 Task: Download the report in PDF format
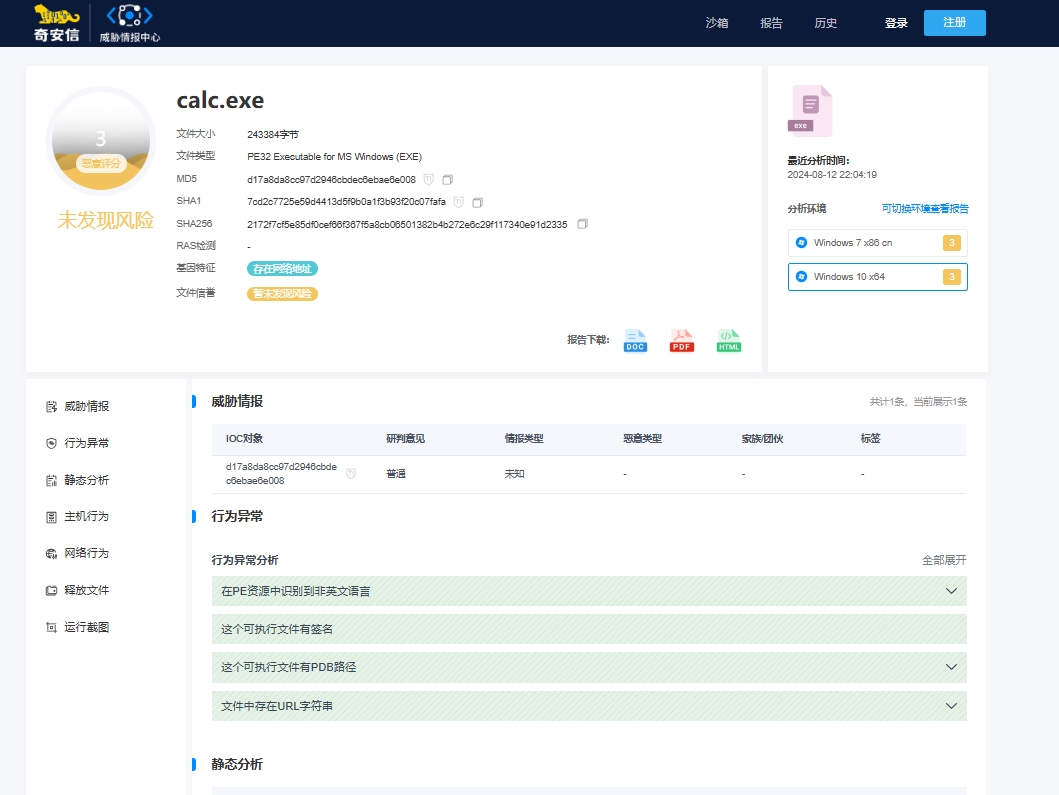point(681,340)
